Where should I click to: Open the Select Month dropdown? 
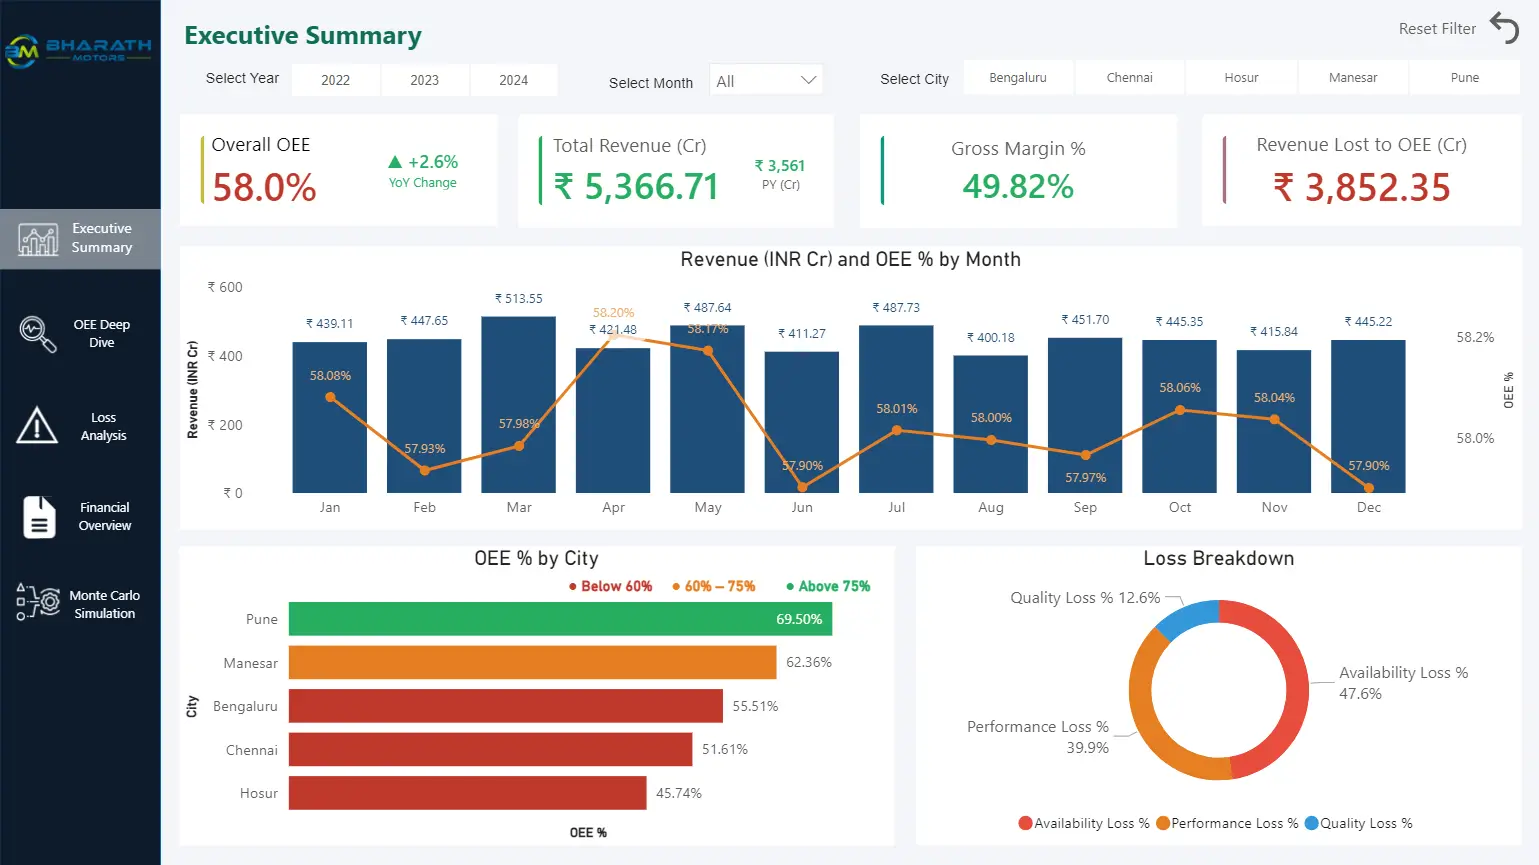pyautogui.click(x=765, y=80)
